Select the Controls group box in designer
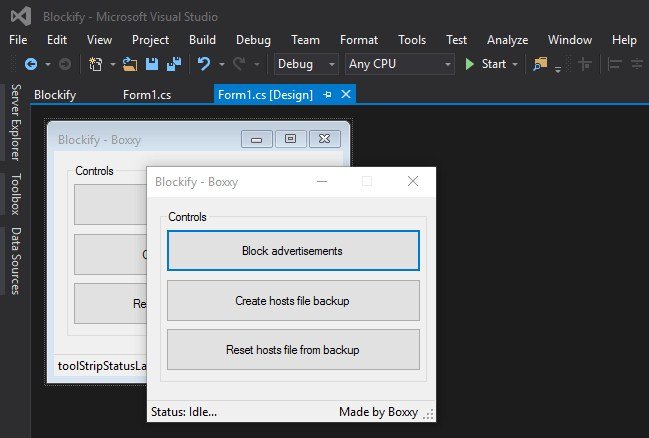Screen dimensions: 649x438 pos(94,171)
